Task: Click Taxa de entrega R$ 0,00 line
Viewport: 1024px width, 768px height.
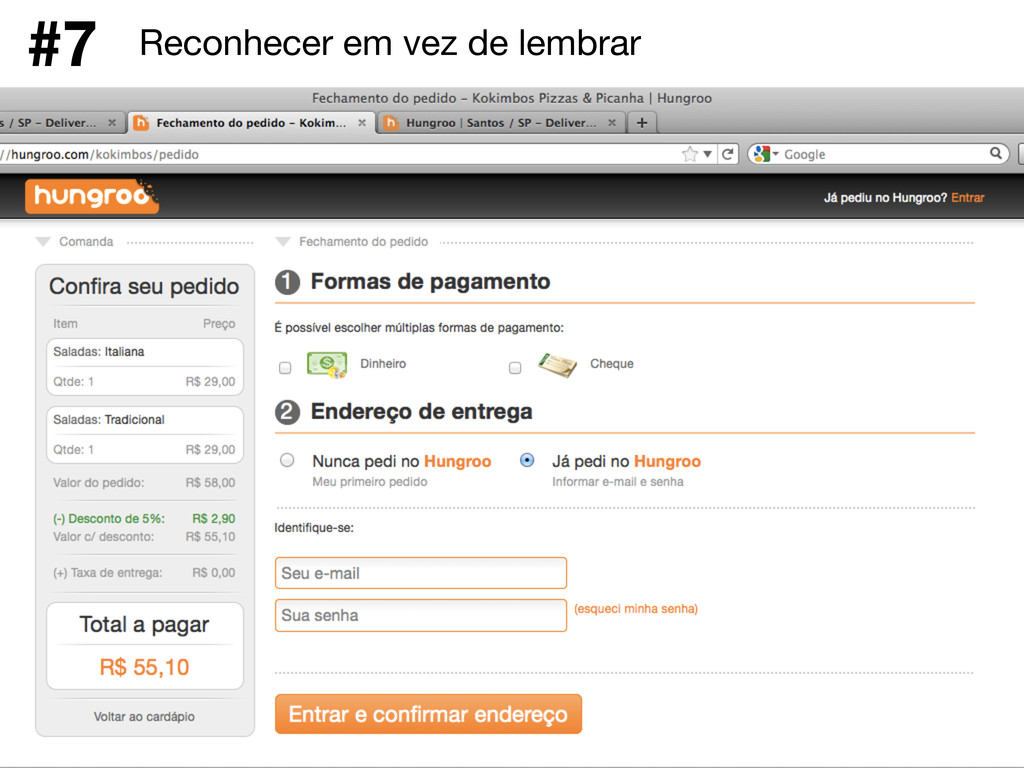Action: [144, 573]
